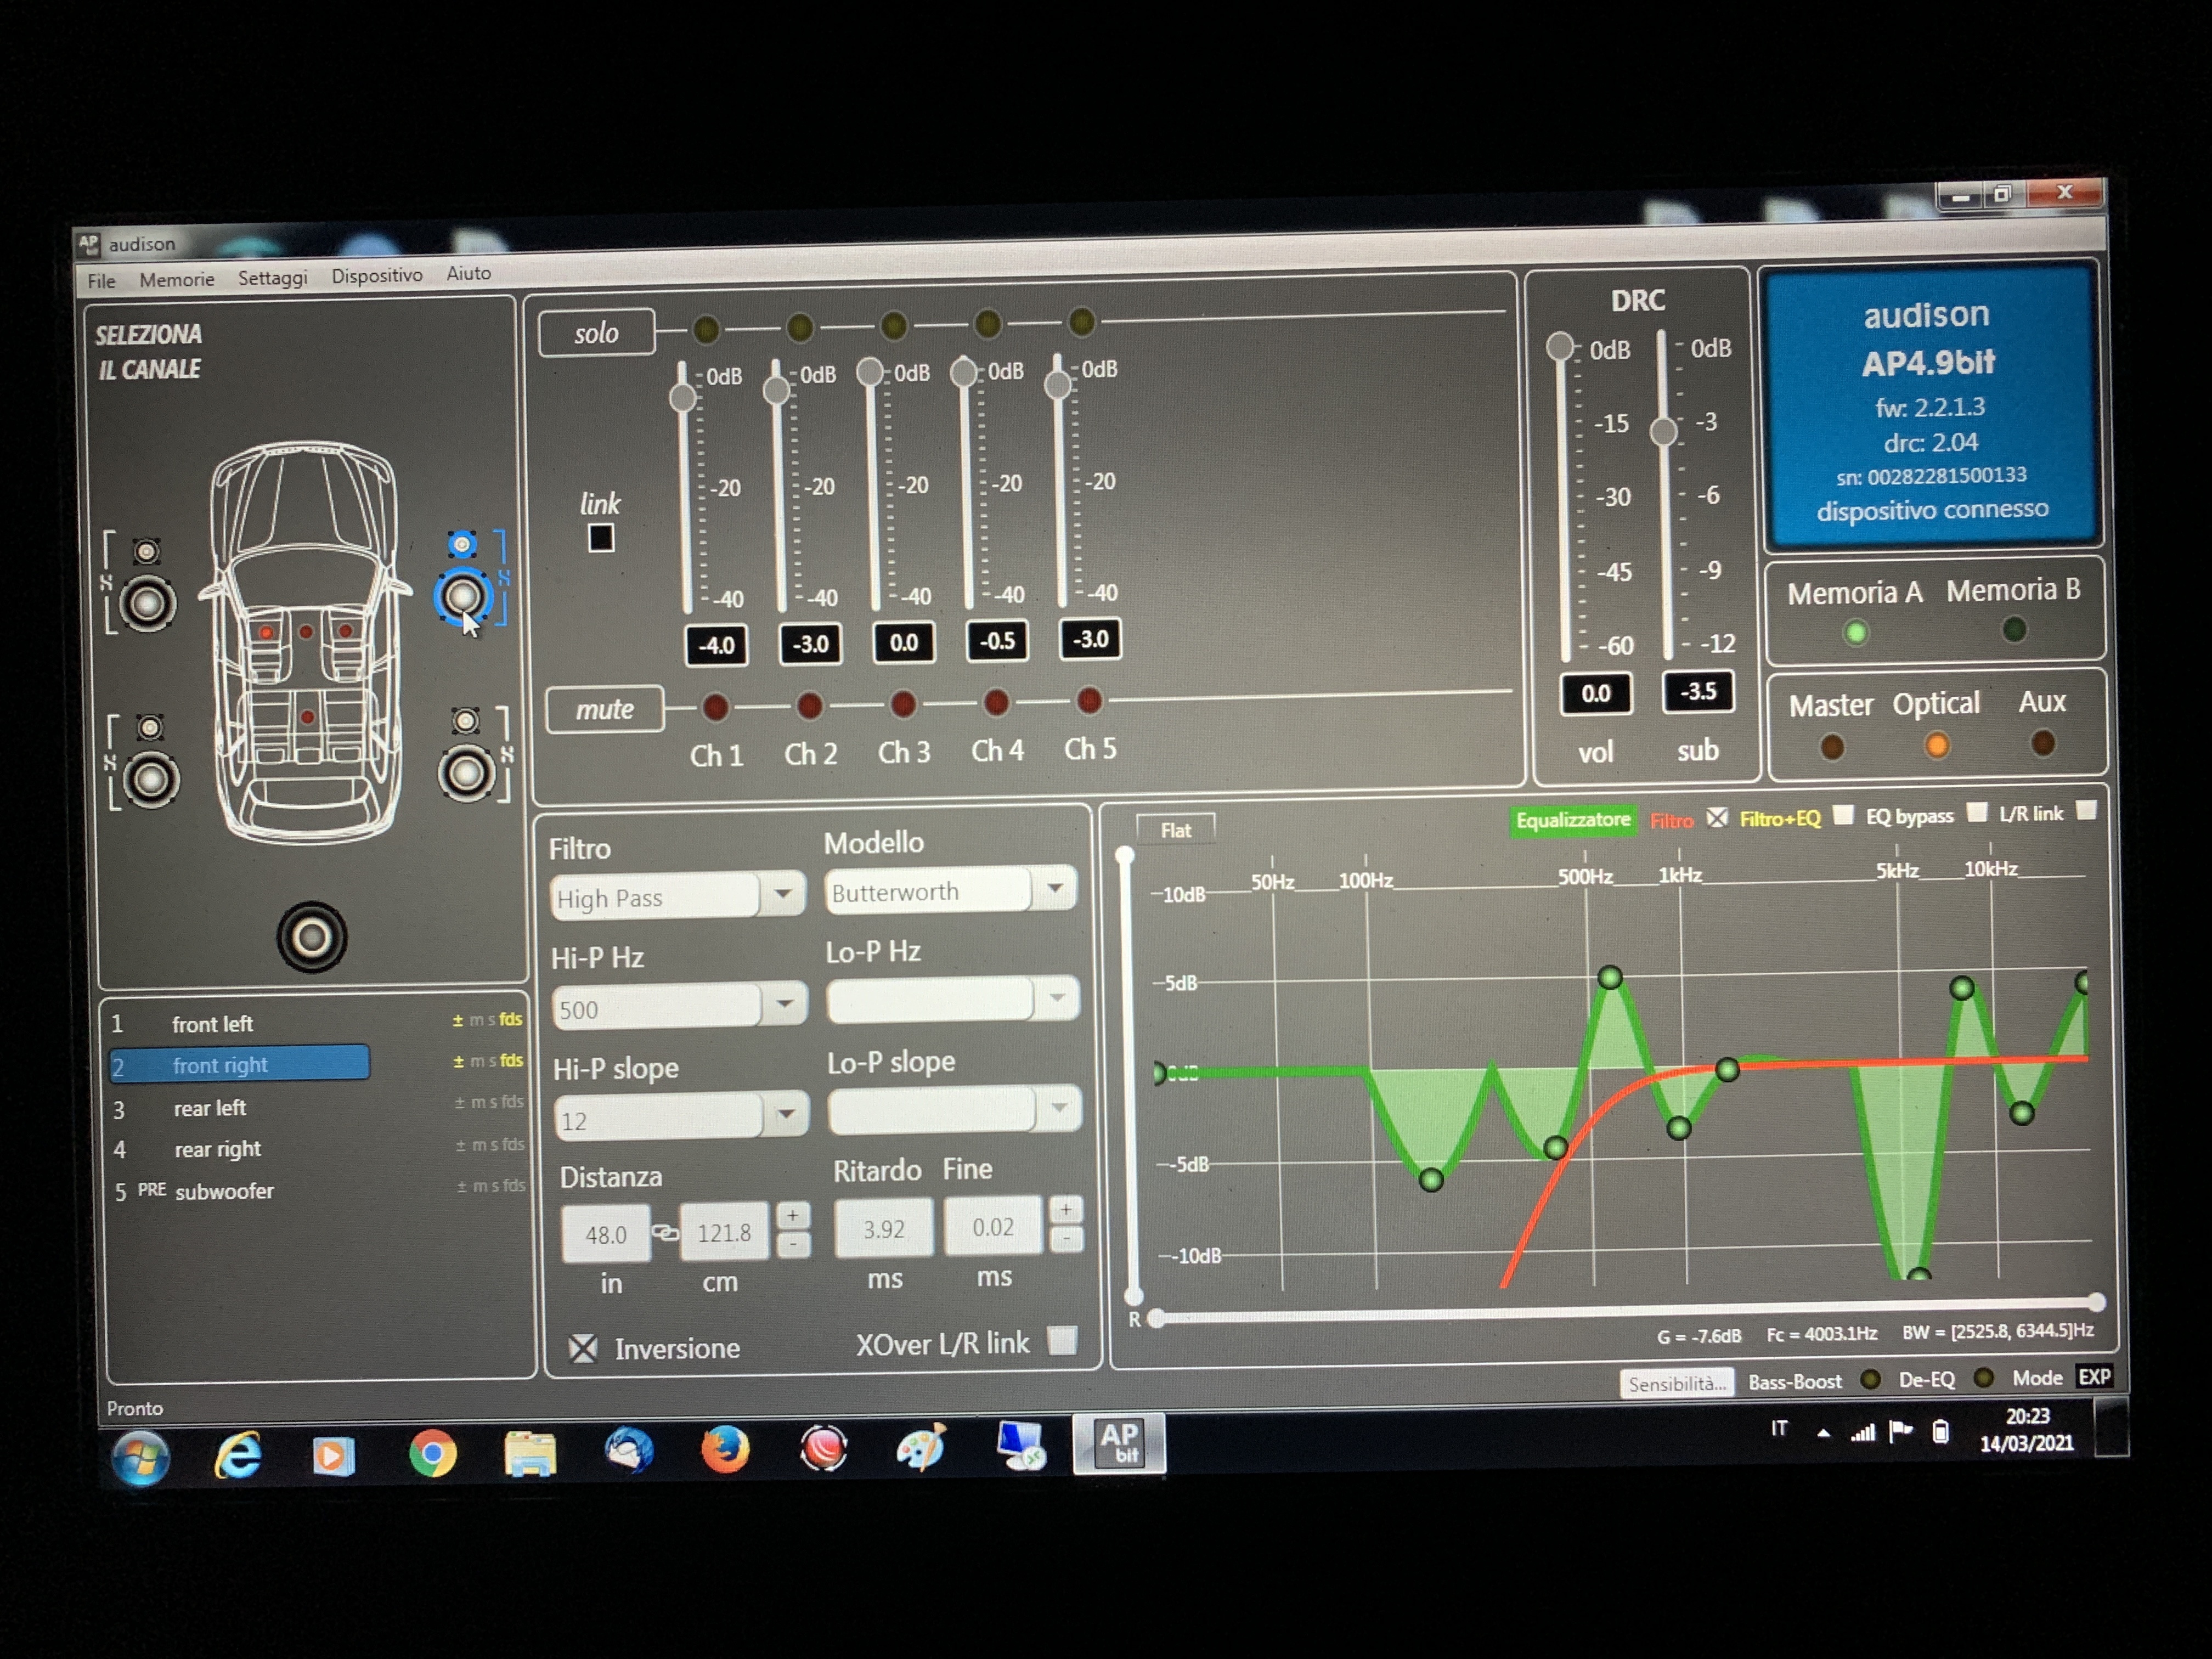Image resolution: width=2212 pixels, height=1659 pixels.
Task: Open the File menu
Action: point(101,281)
